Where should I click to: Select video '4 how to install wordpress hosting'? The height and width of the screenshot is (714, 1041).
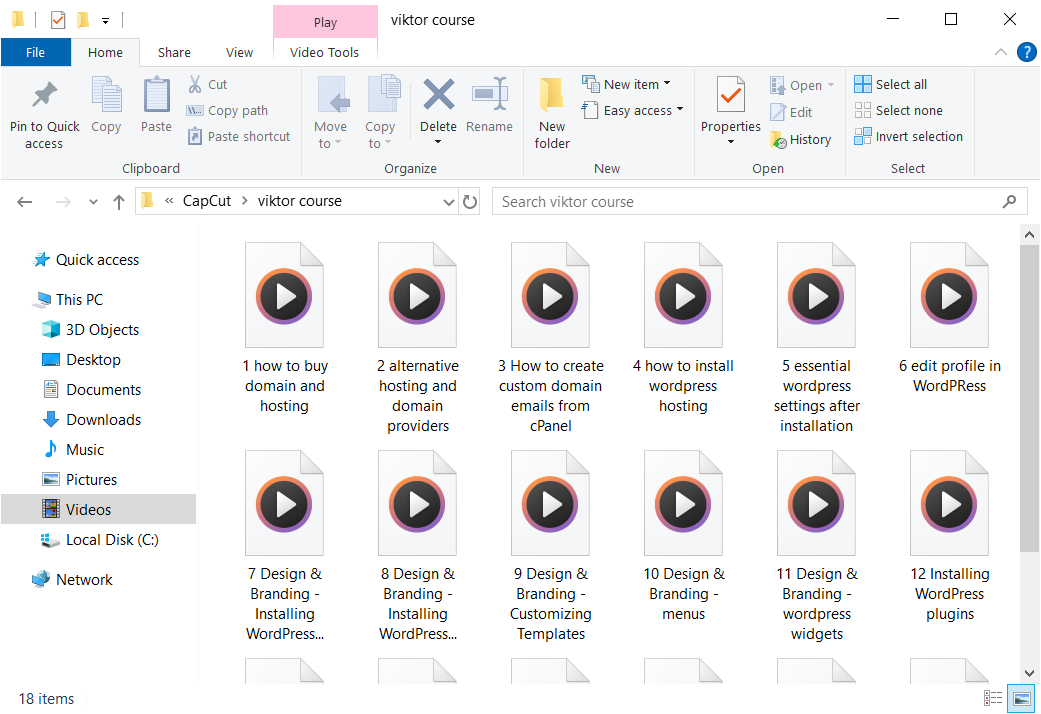683,327
